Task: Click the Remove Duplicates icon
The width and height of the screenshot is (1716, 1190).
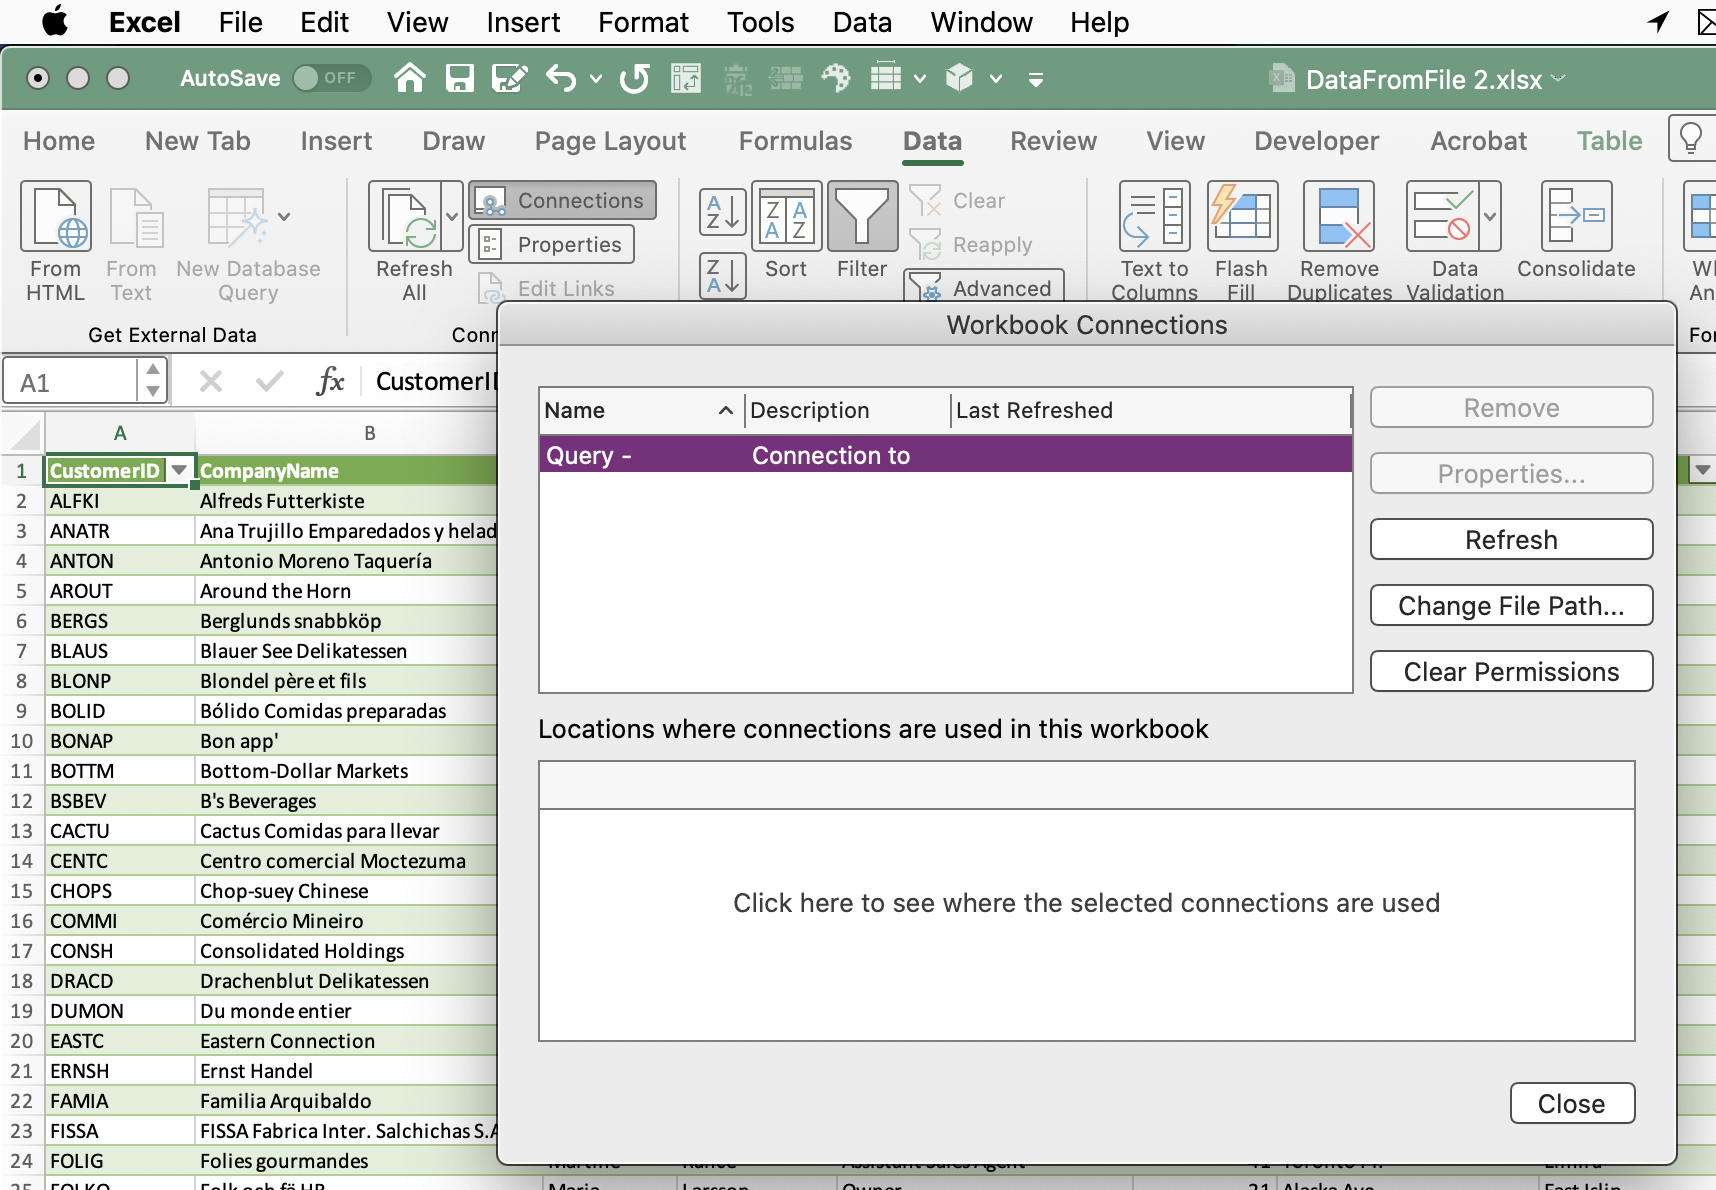Action: (1339, 216)
